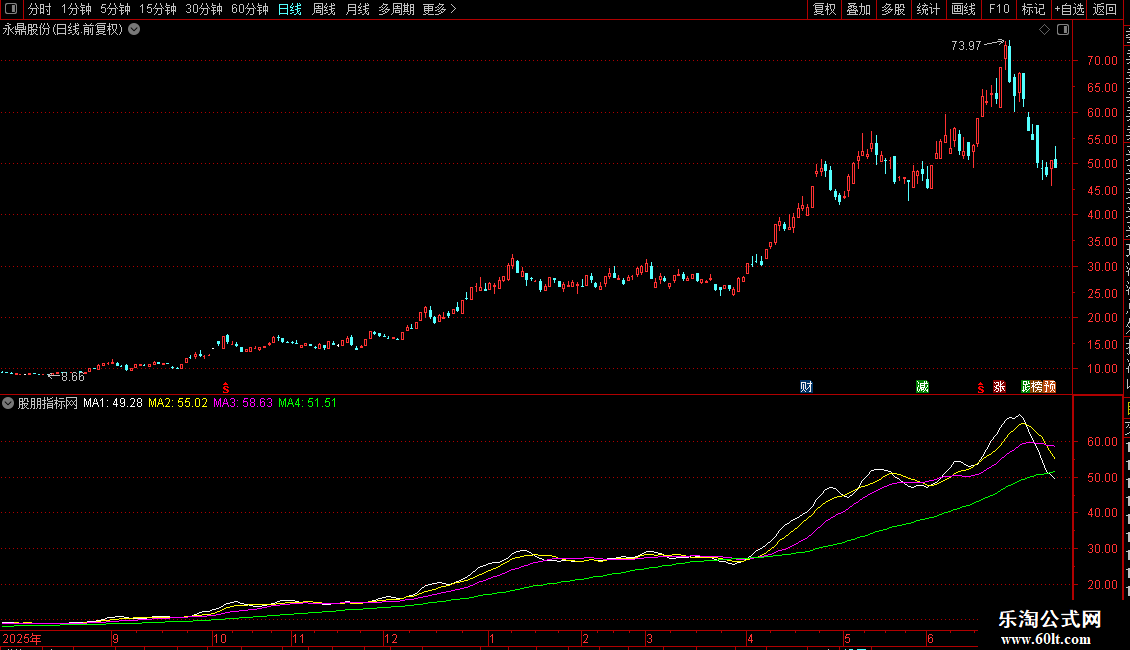Click the MA4: 51.51 value

tap(308, 403)
